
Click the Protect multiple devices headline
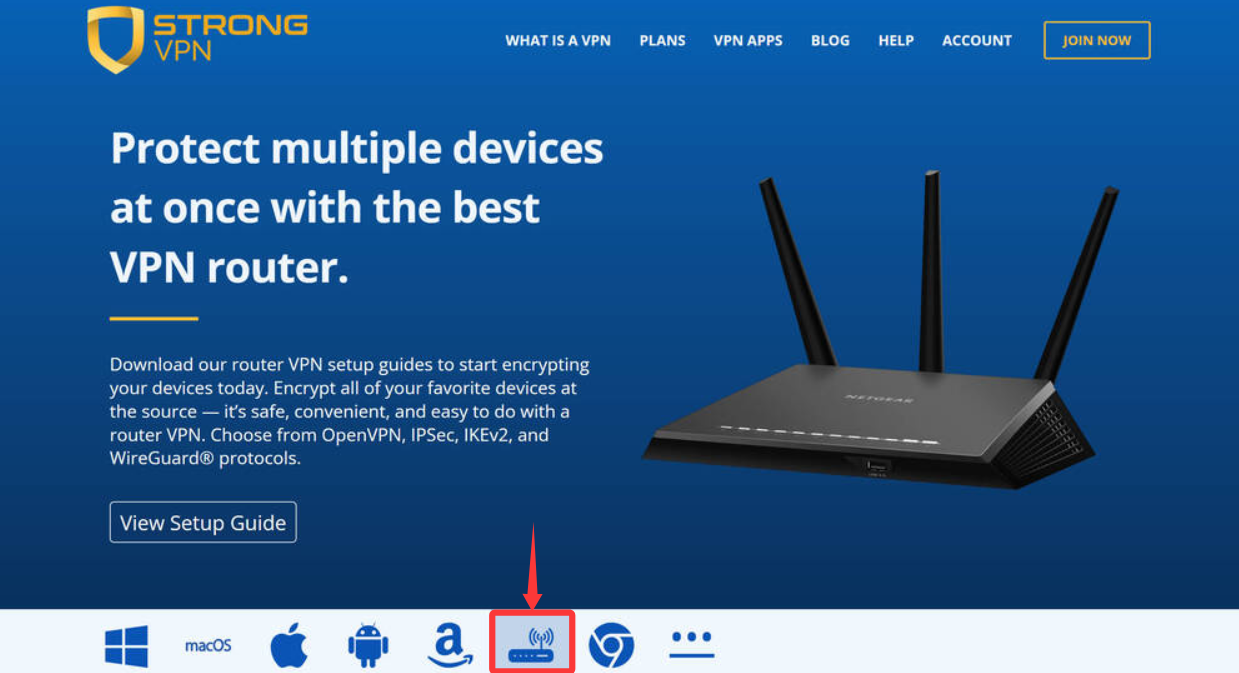coord(357,208)
